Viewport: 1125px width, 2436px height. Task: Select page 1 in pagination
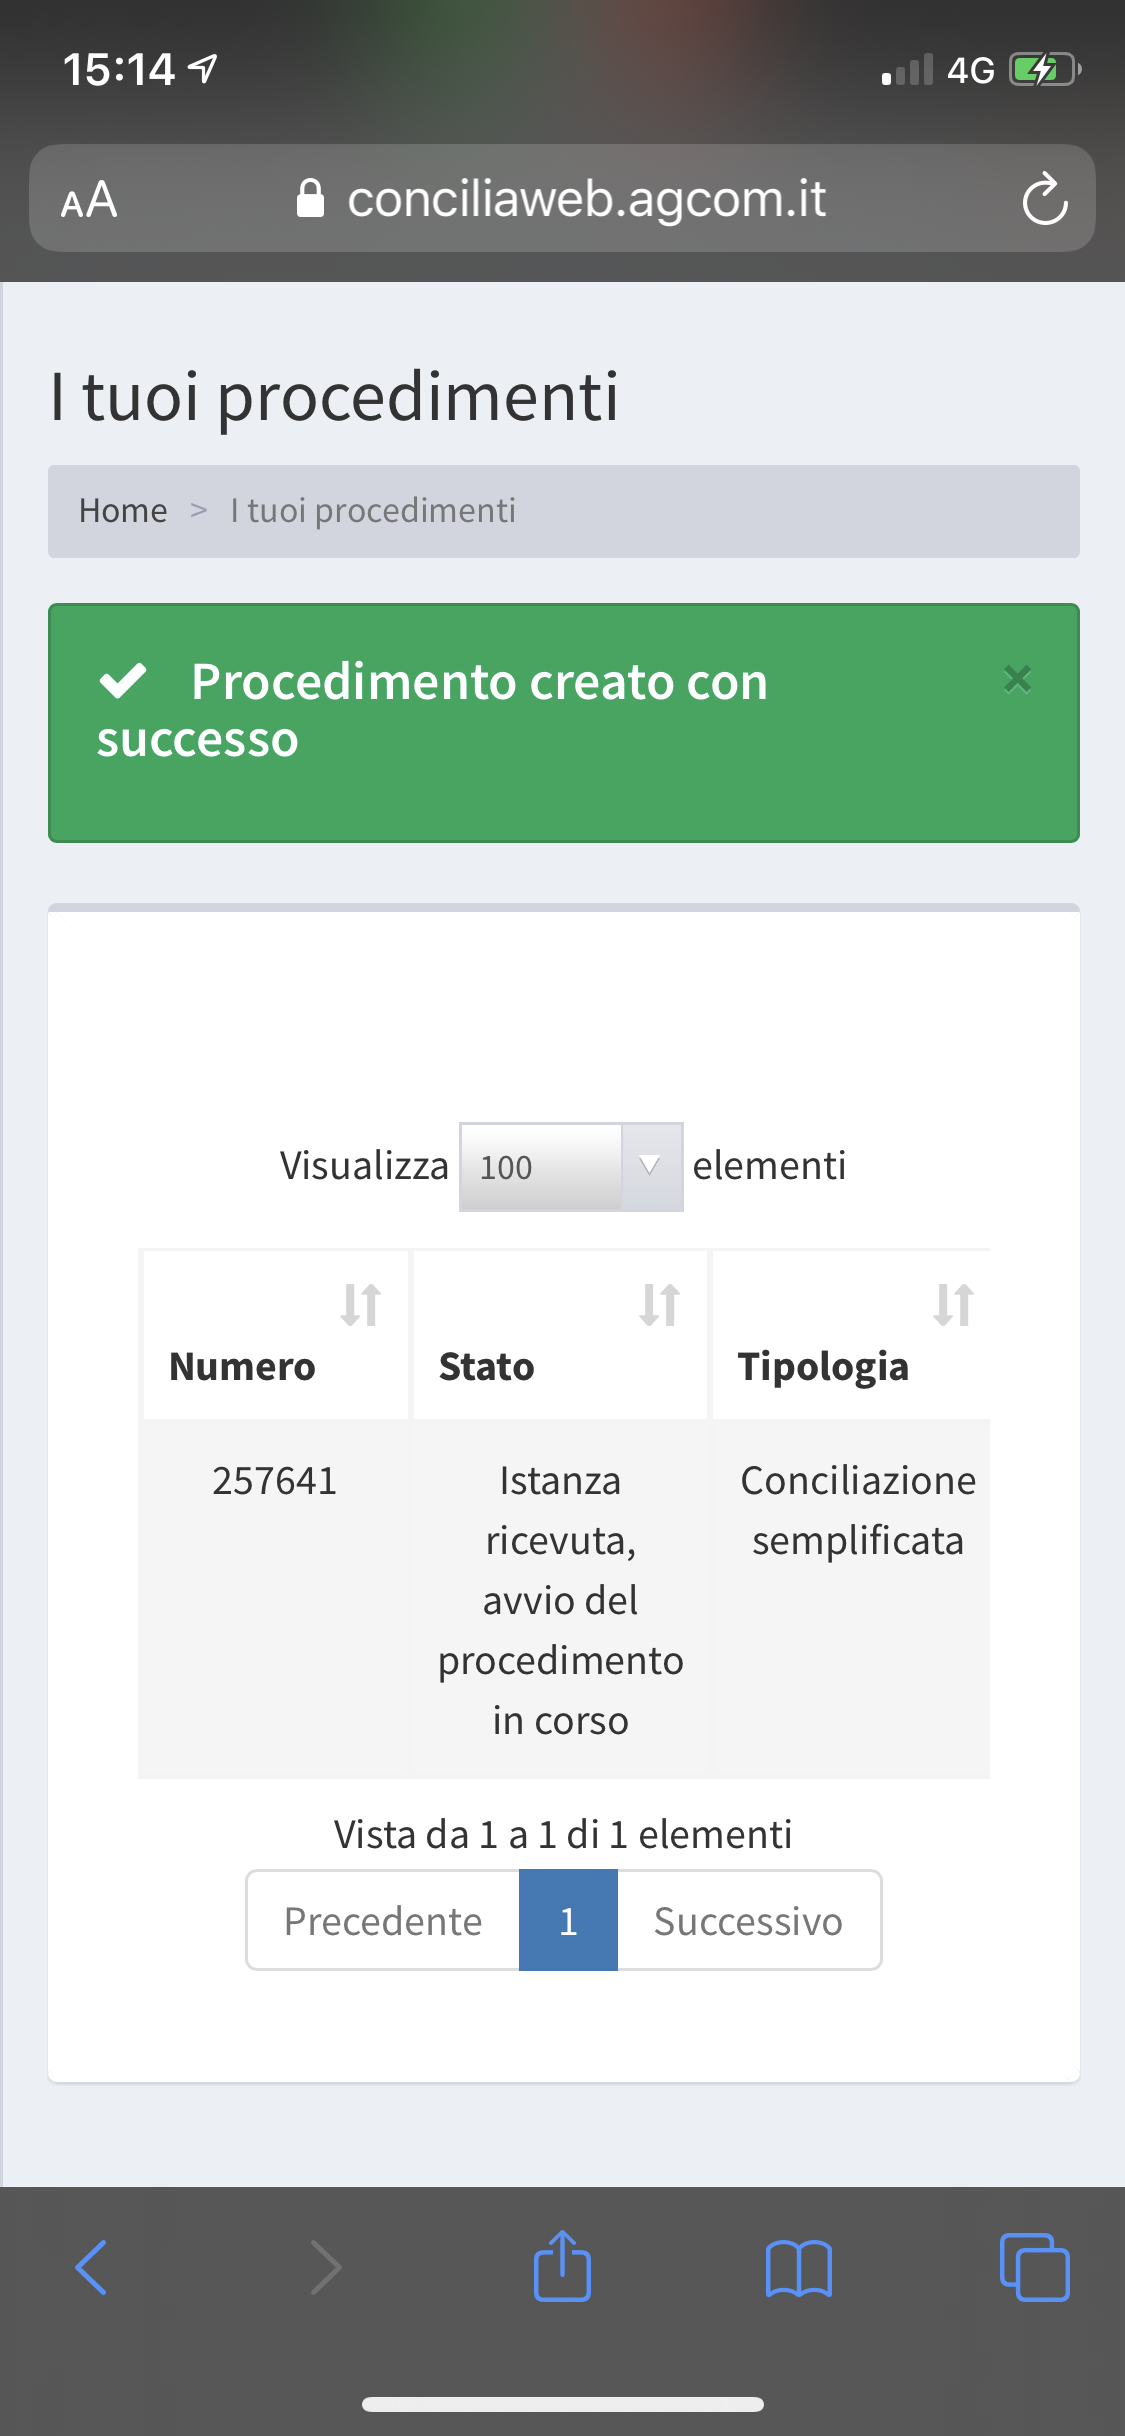pos(568,1921)
